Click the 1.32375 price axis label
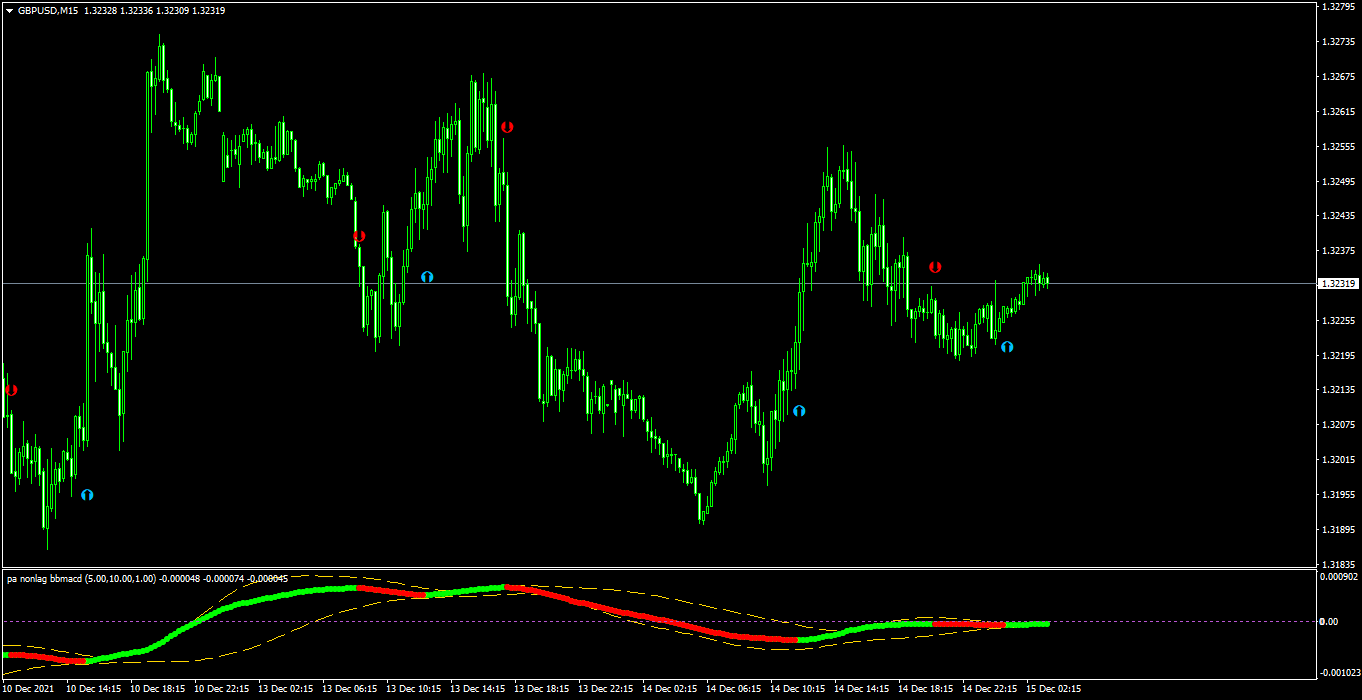 [1337, 251]
